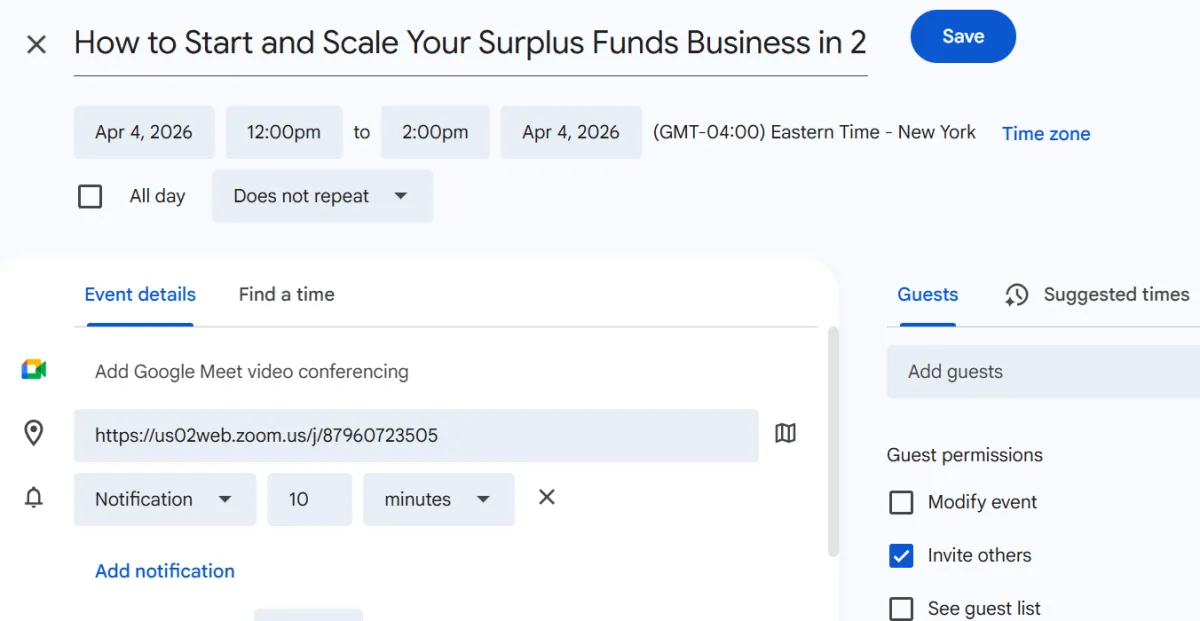Viewport: 1200px width, 621px height.
Task: Toggle the All day checkbox
Action: coord(90,196)
